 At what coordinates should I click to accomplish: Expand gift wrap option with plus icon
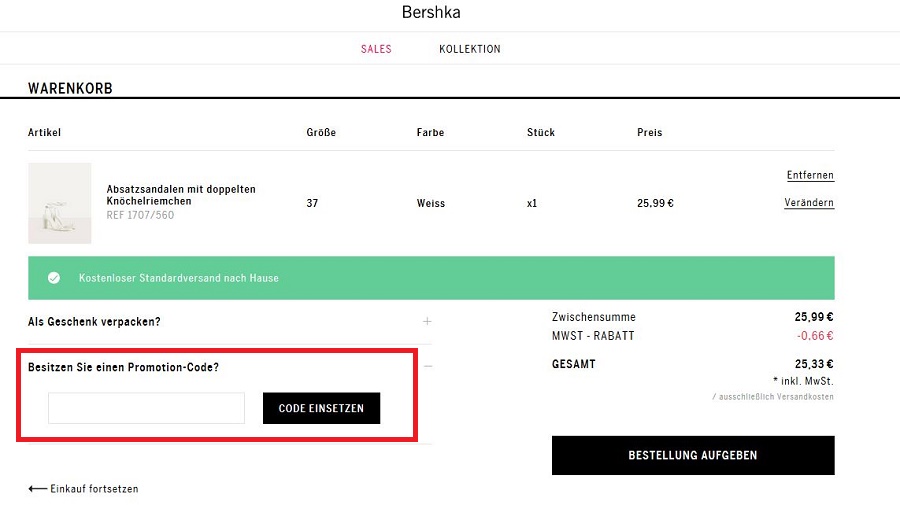click(x=427, y=321)
